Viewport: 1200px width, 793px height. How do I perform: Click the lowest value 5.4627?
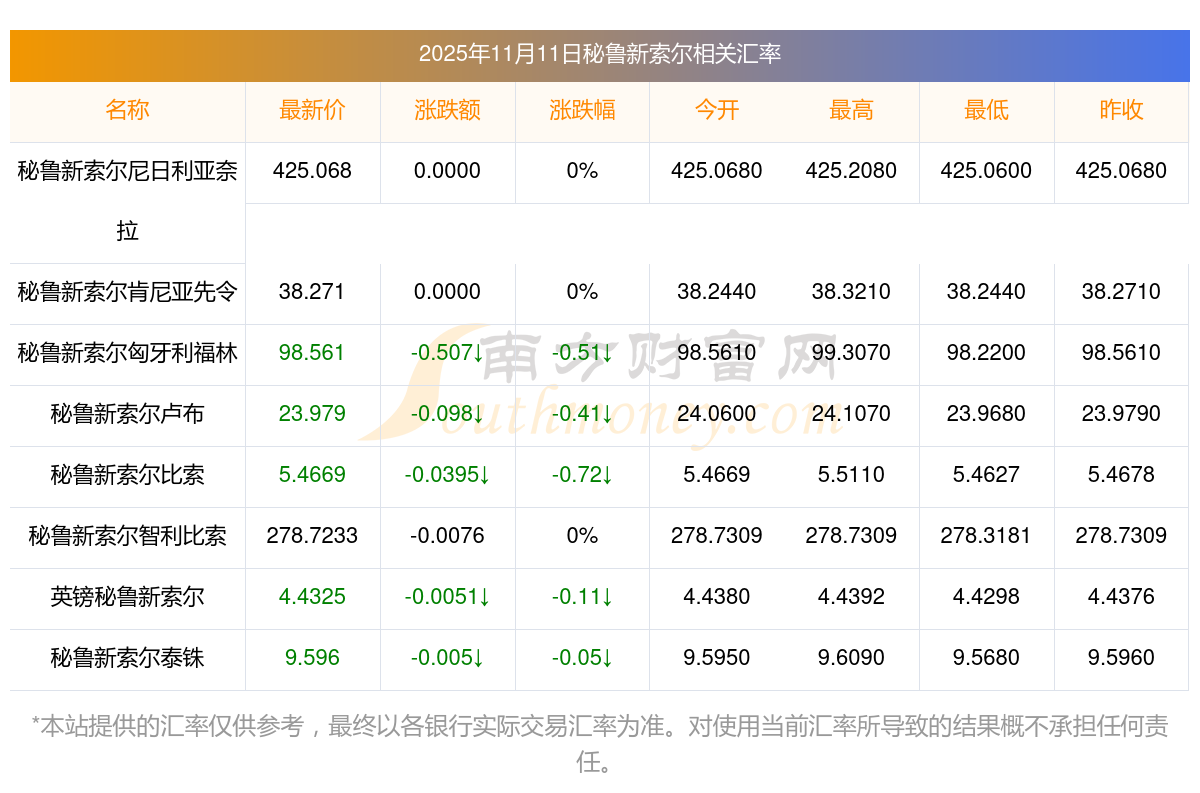(x=986, y=475)
